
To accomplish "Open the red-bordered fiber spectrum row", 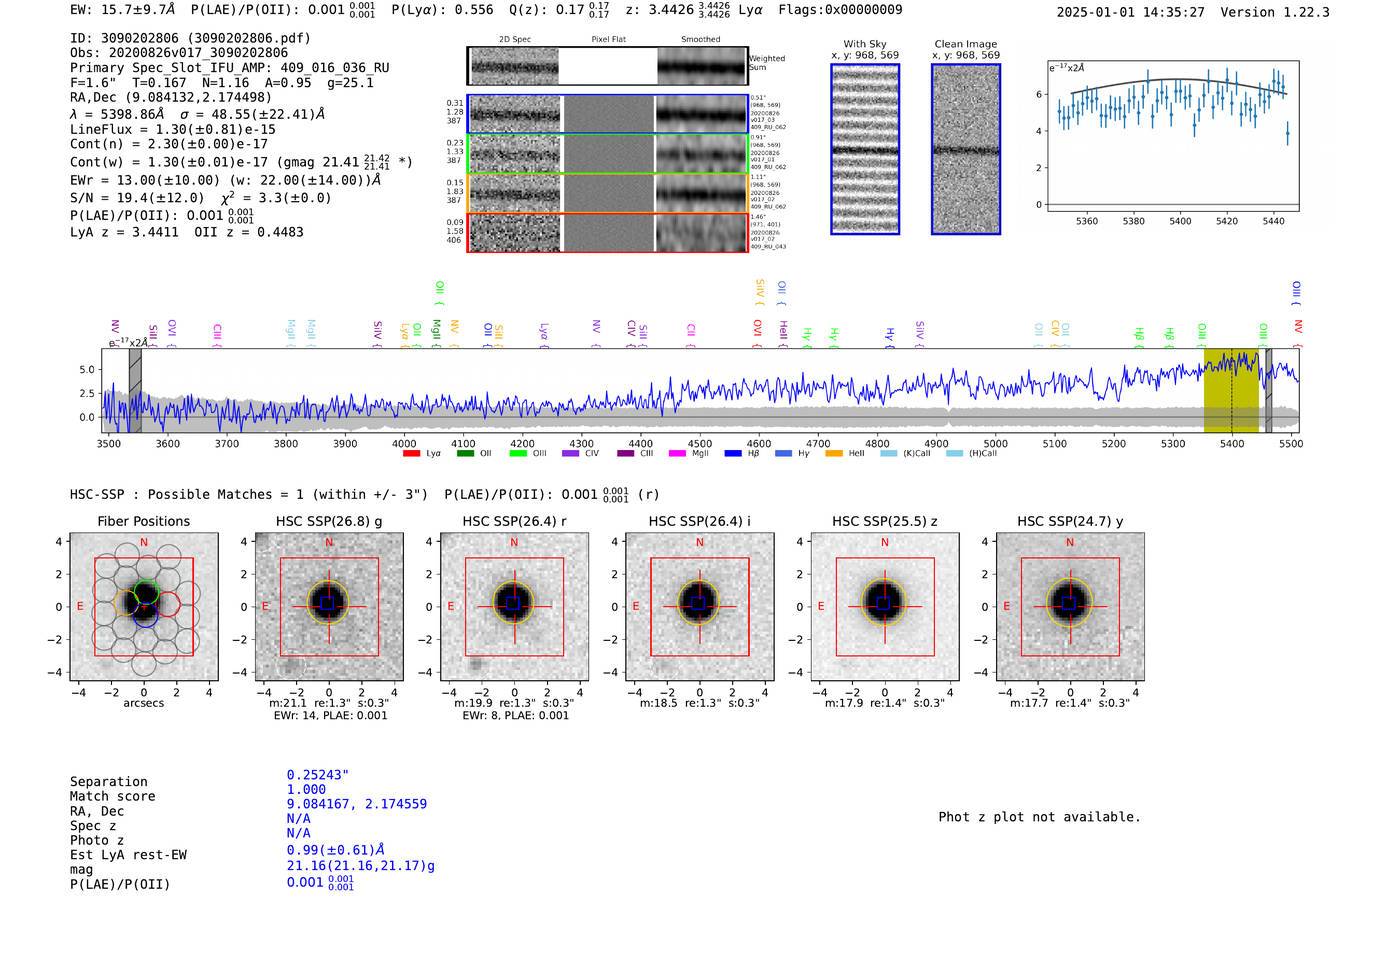I will pos(607,232).
